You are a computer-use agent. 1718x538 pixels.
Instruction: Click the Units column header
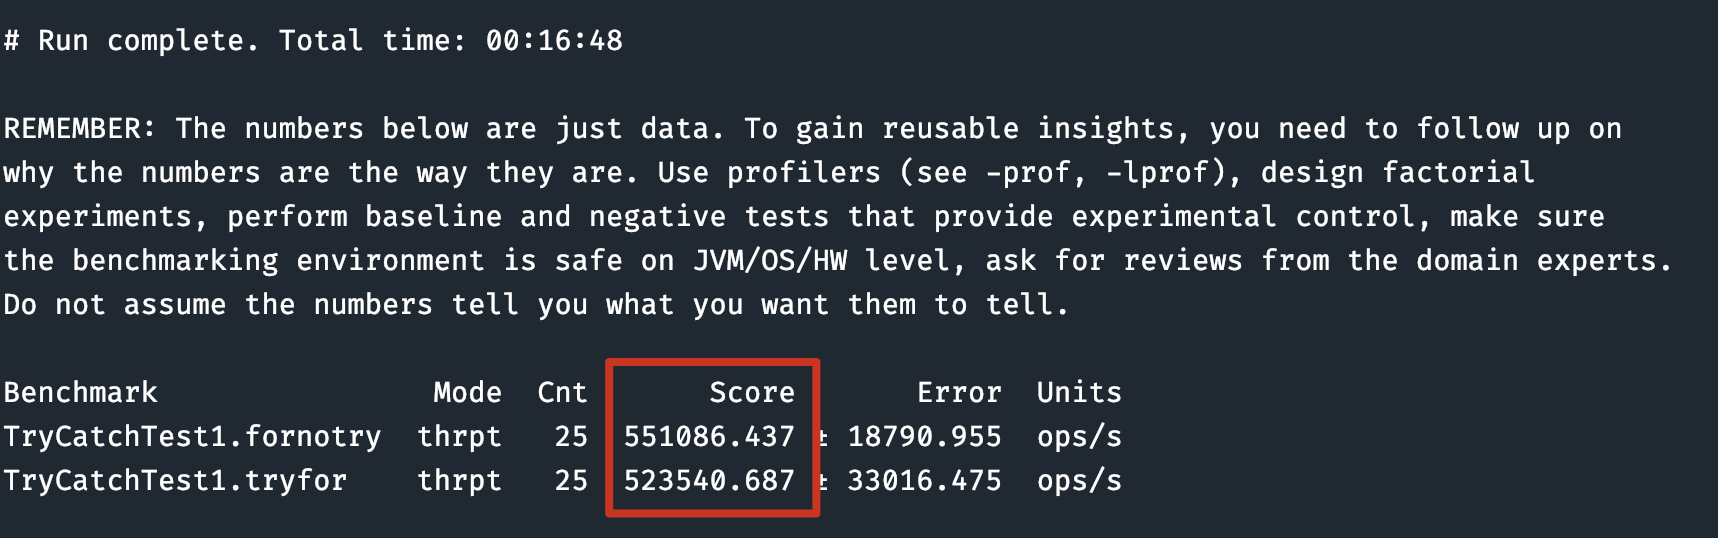1079,393
